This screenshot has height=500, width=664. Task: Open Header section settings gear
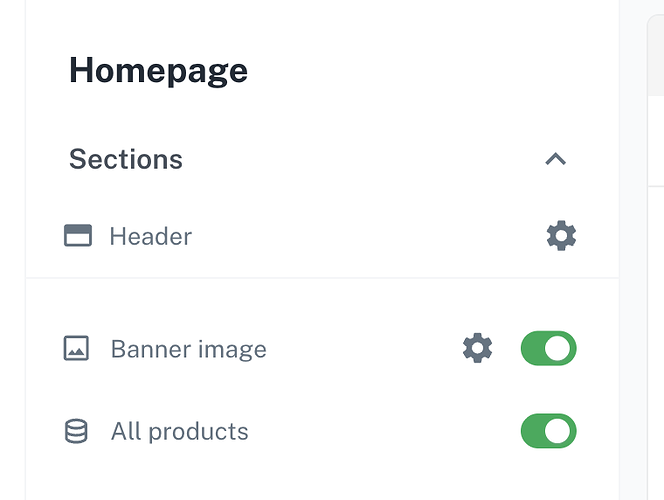(x=561, y=236)
